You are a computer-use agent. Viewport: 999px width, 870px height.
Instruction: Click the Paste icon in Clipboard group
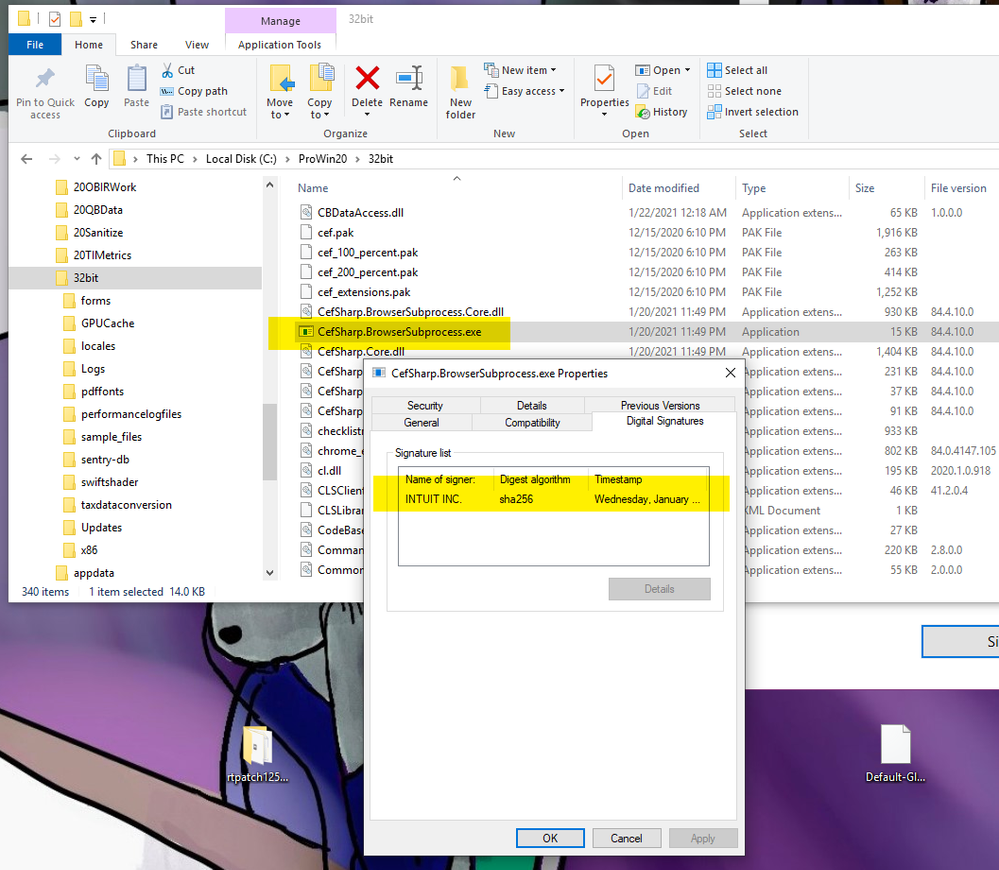tap(136, 80)
